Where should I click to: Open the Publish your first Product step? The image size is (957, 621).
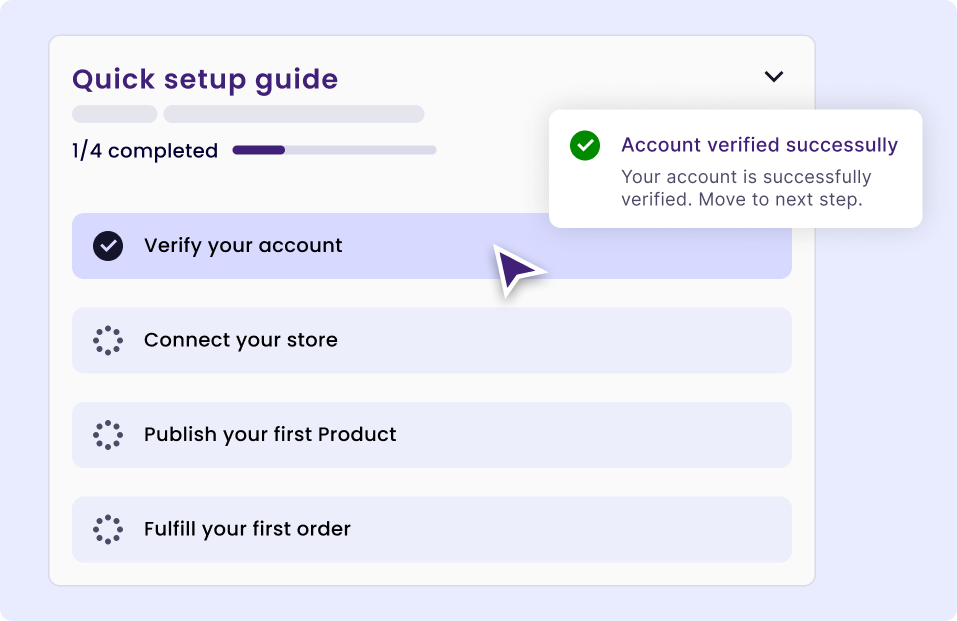click(430, 435)
